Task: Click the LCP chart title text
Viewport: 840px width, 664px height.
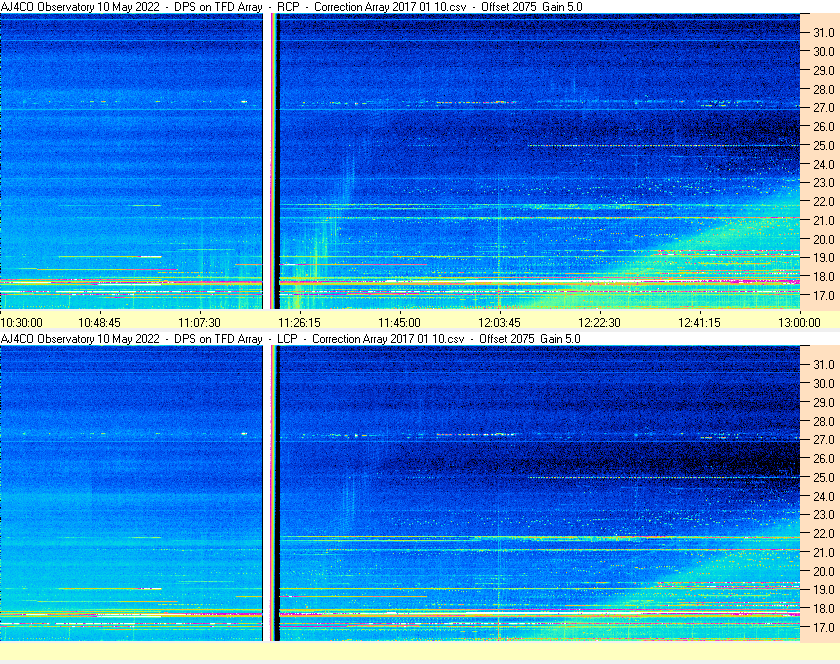Action: click(290, 339)
